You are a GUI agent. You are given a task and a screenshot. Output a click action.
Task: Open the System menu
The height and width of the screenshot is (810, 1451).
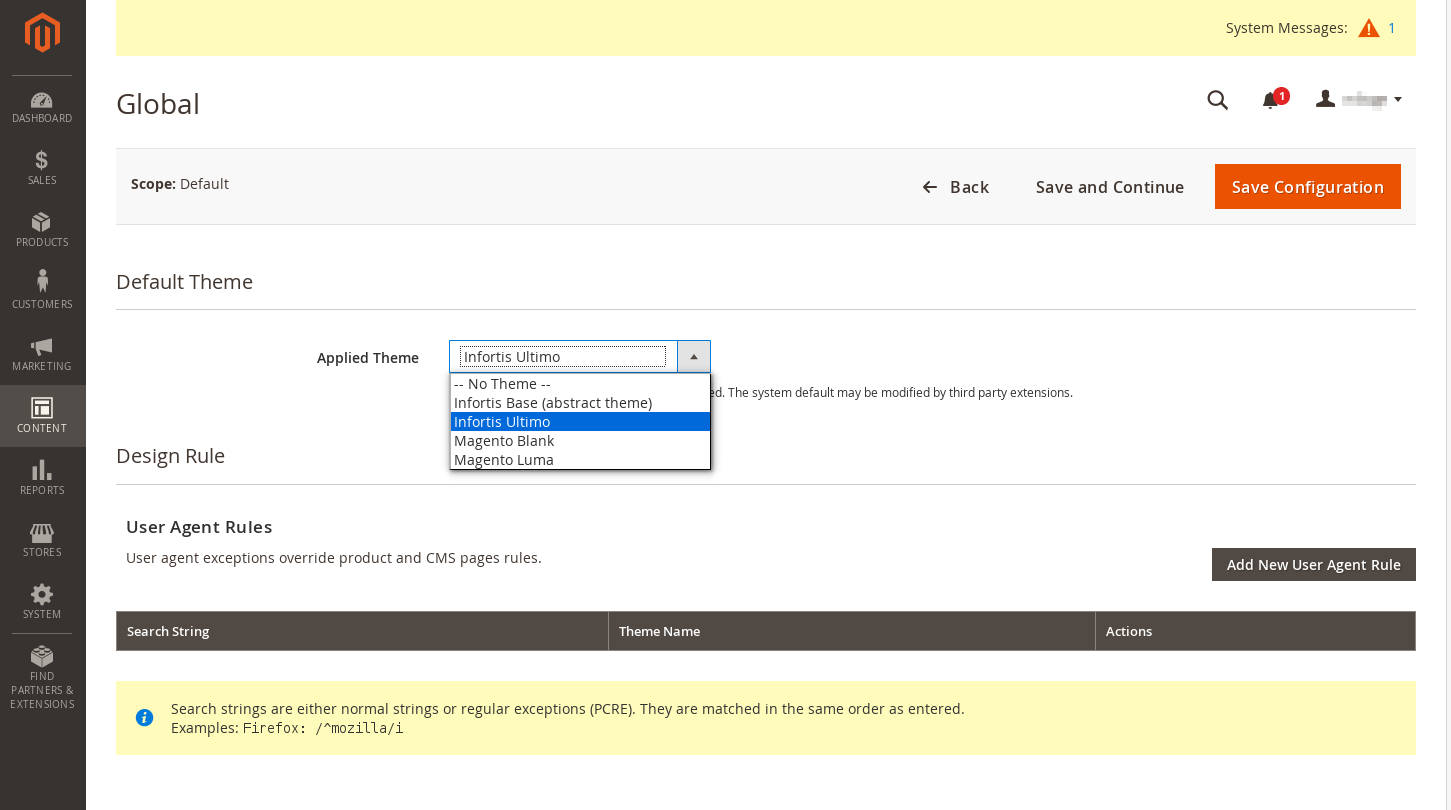[42, 602]
